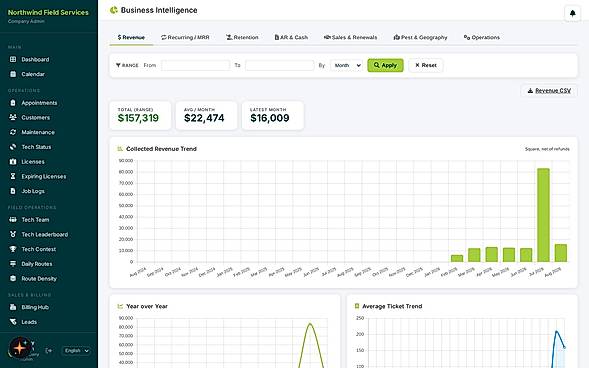Switch to the Retention tab
This screenshot has width=589, height=368.
242,37
